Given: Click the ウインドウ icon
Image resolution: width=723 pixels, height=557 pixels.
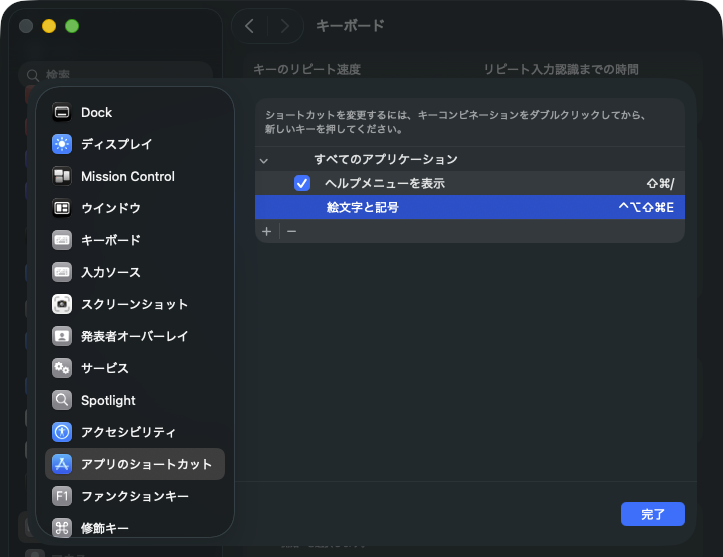Looking at the screenshot, I should 62,208.
